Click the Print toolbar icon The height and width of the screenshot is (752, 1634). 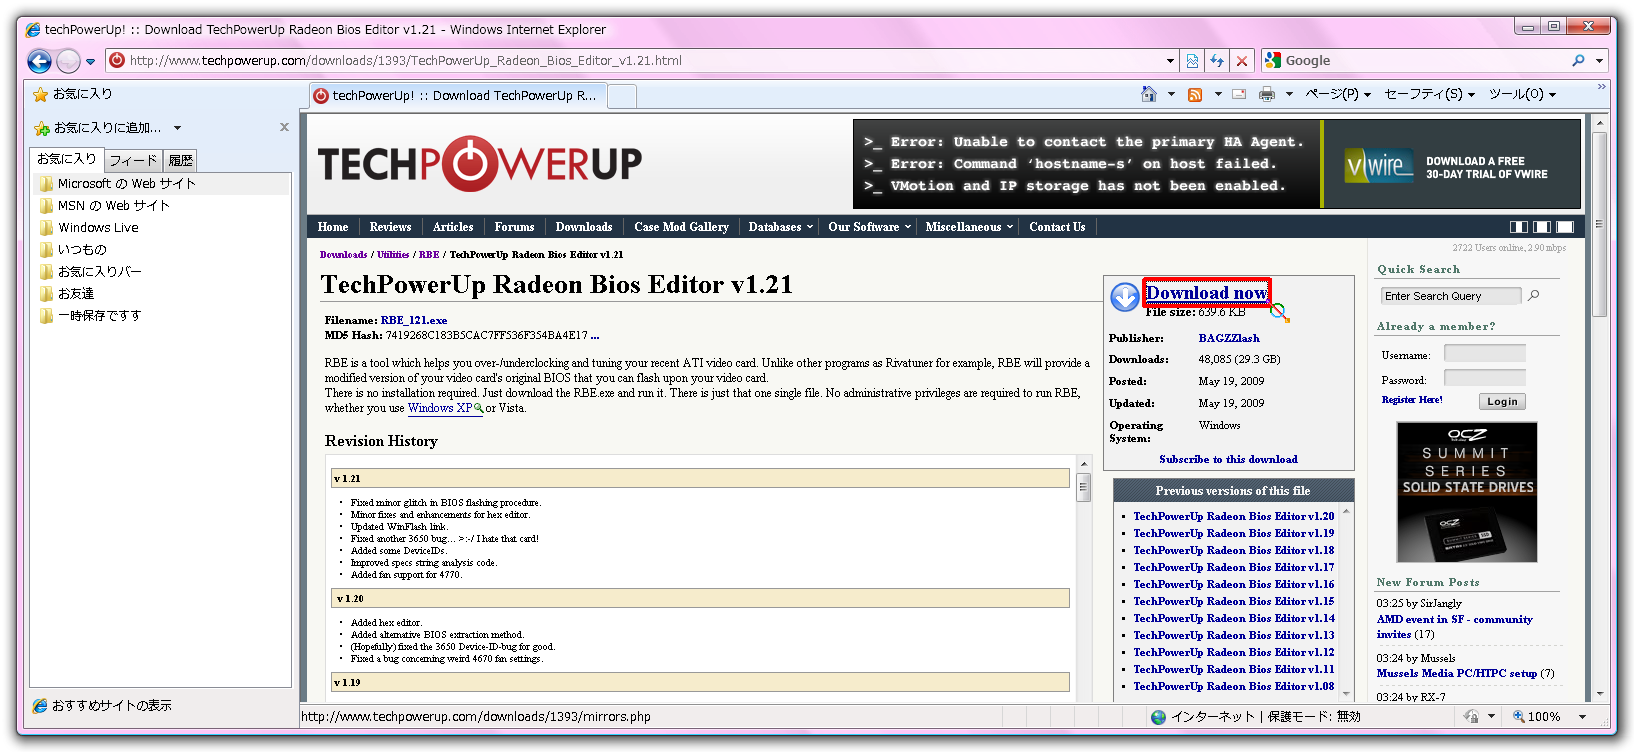pos(1267,94)
